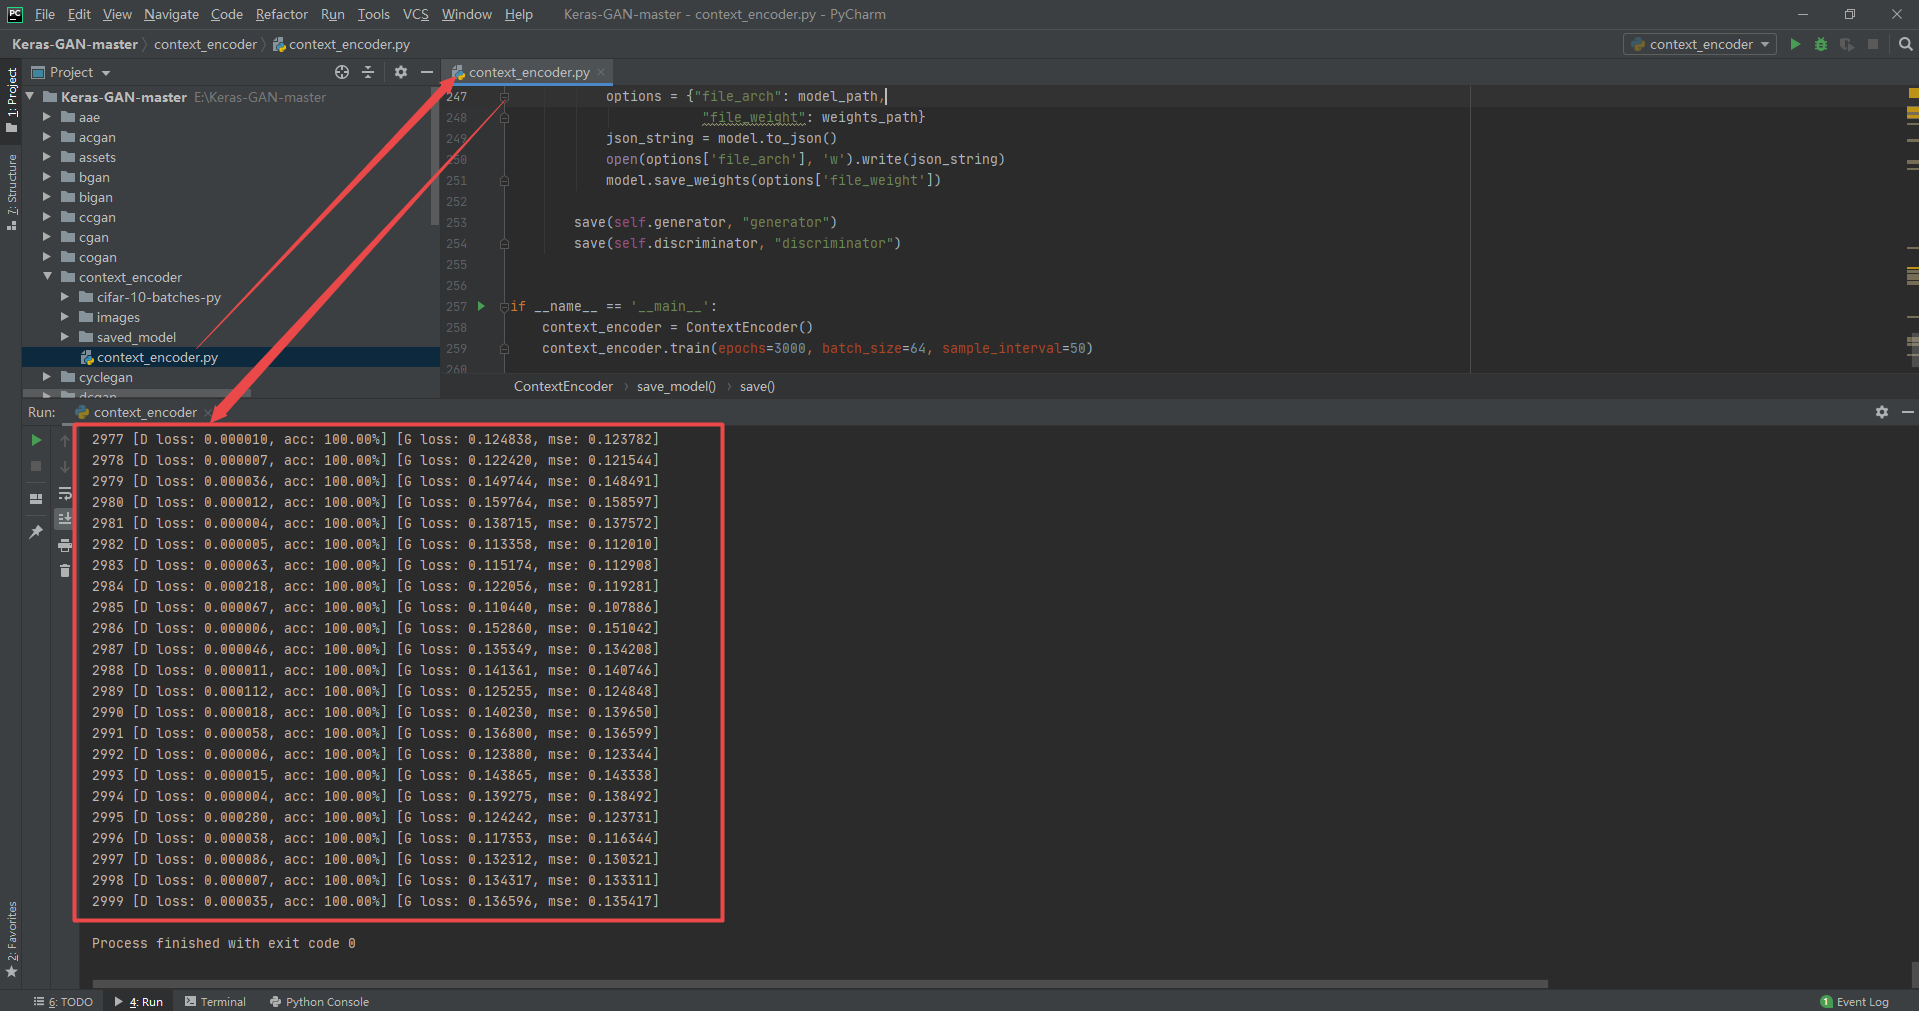Screen dimensions: 1919x1011
Task: Click save_model() in code breadcrumb
Action: click(676, 386)
